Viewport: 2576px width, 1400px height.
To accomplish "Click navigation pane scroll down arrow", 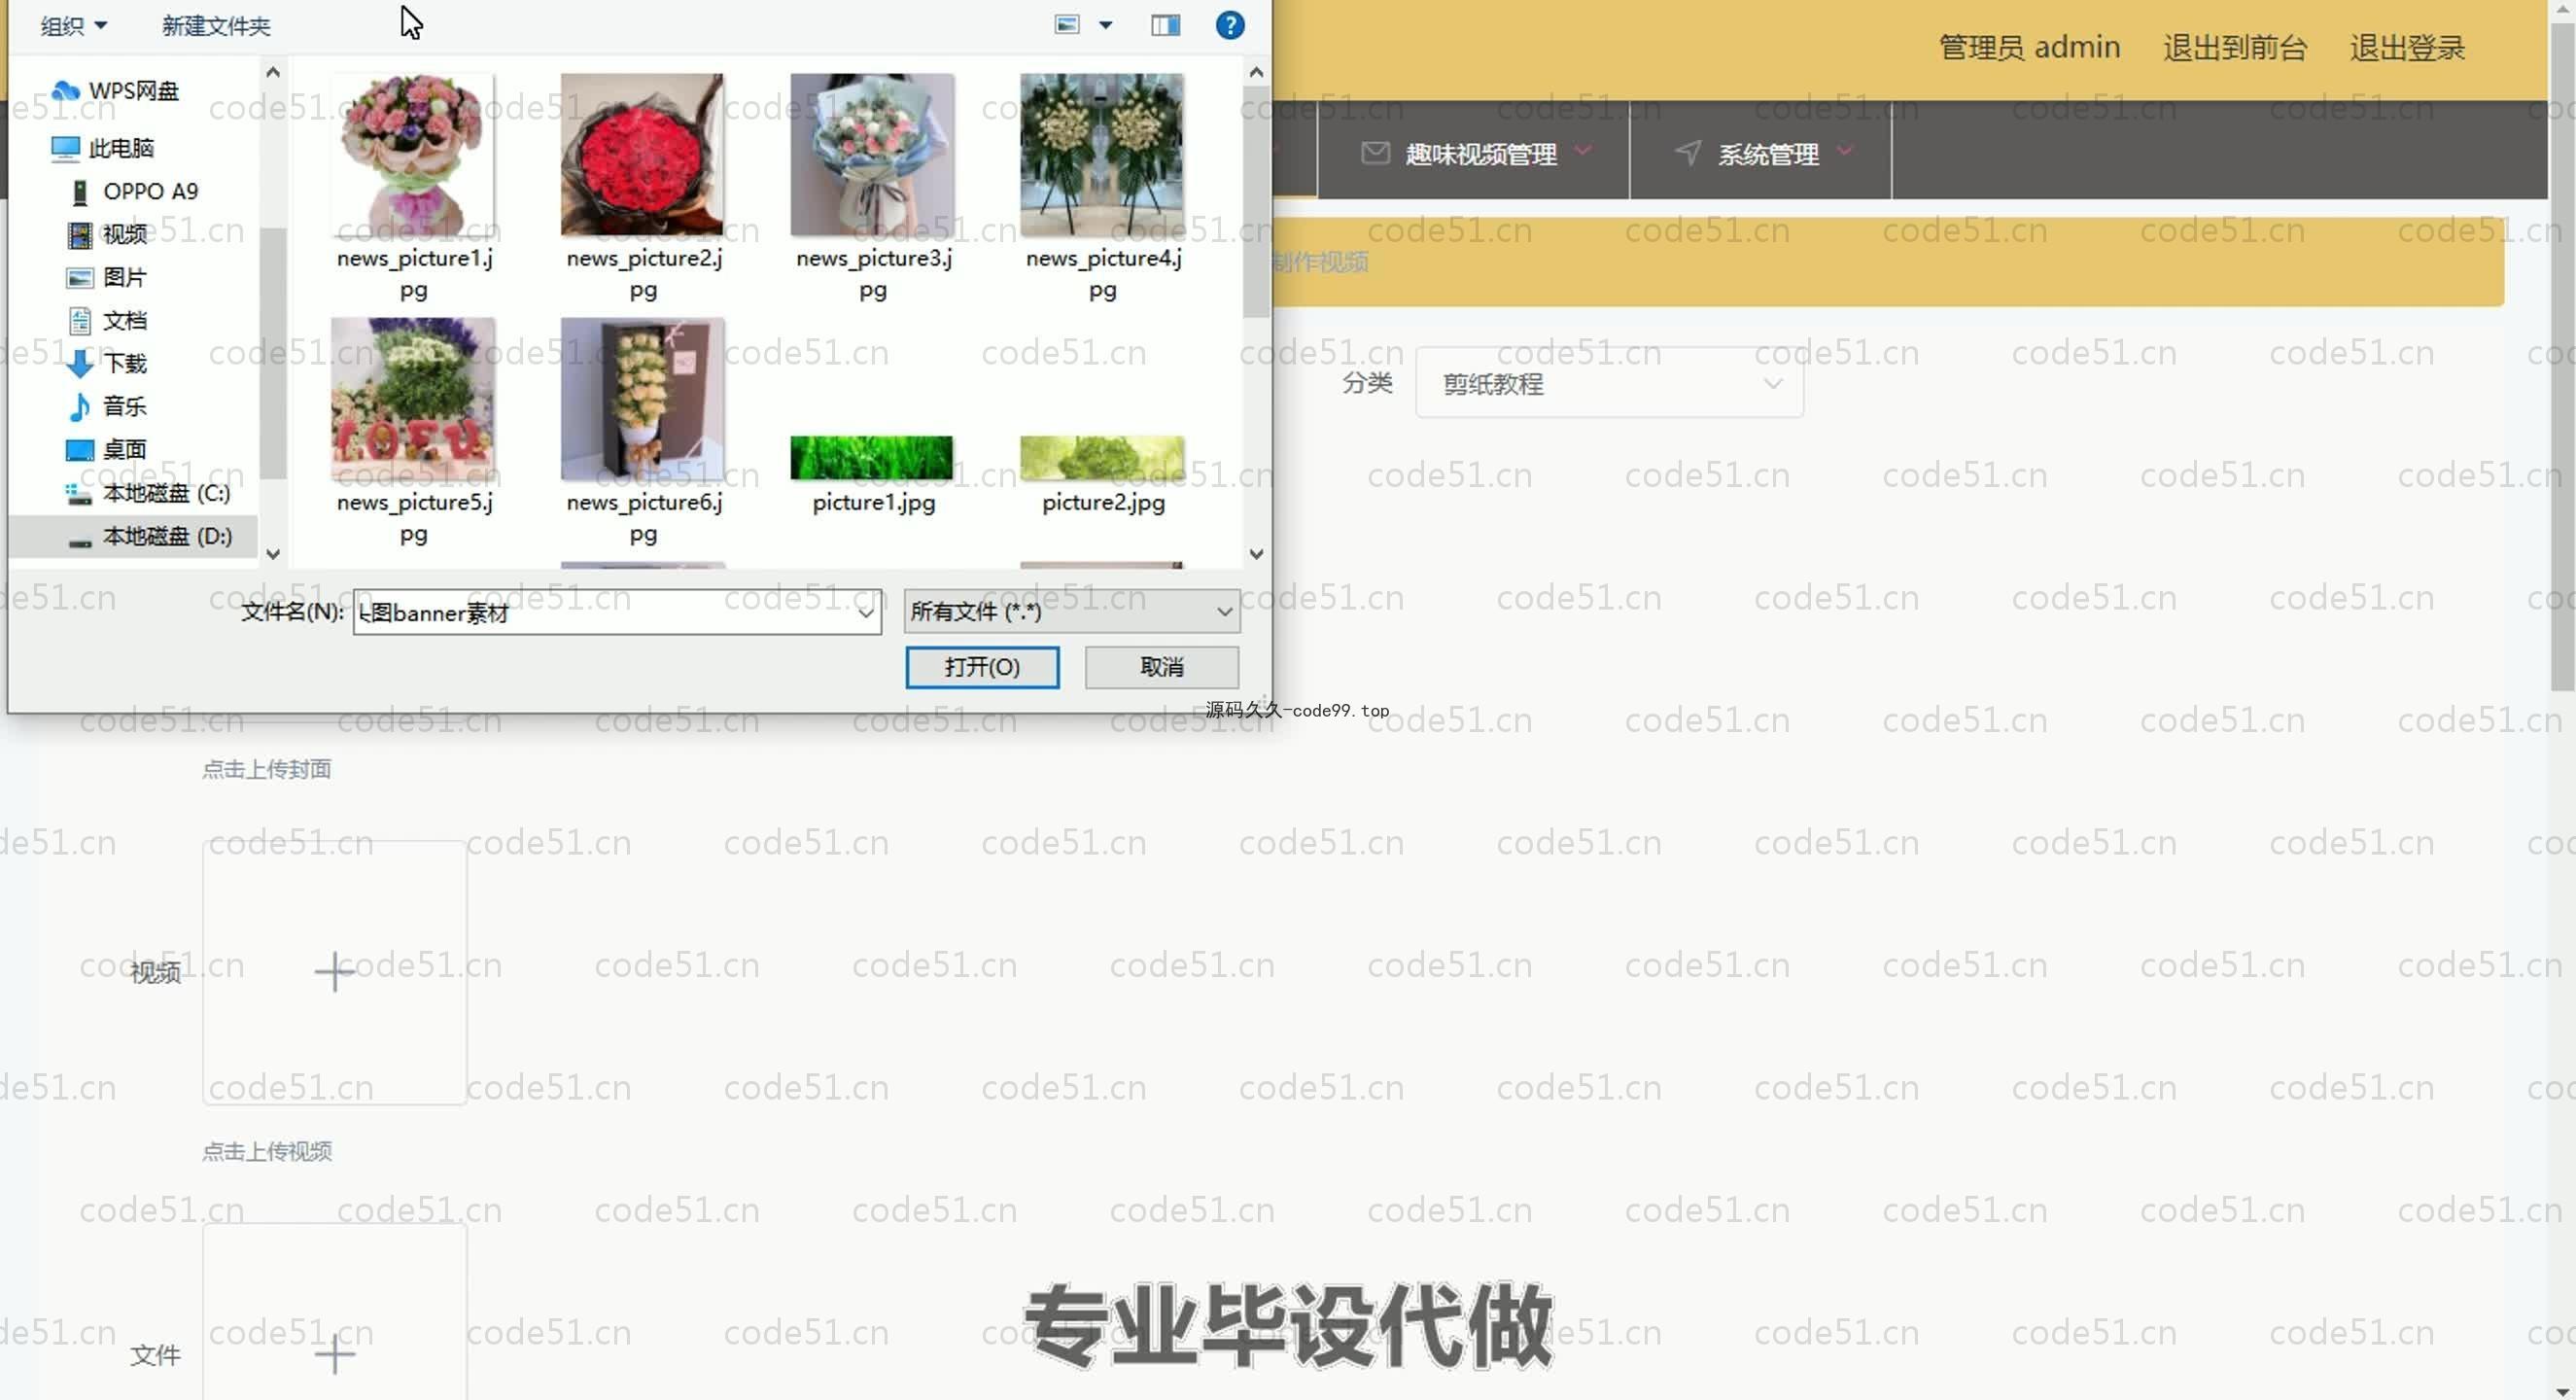I will tap(273, 553).
